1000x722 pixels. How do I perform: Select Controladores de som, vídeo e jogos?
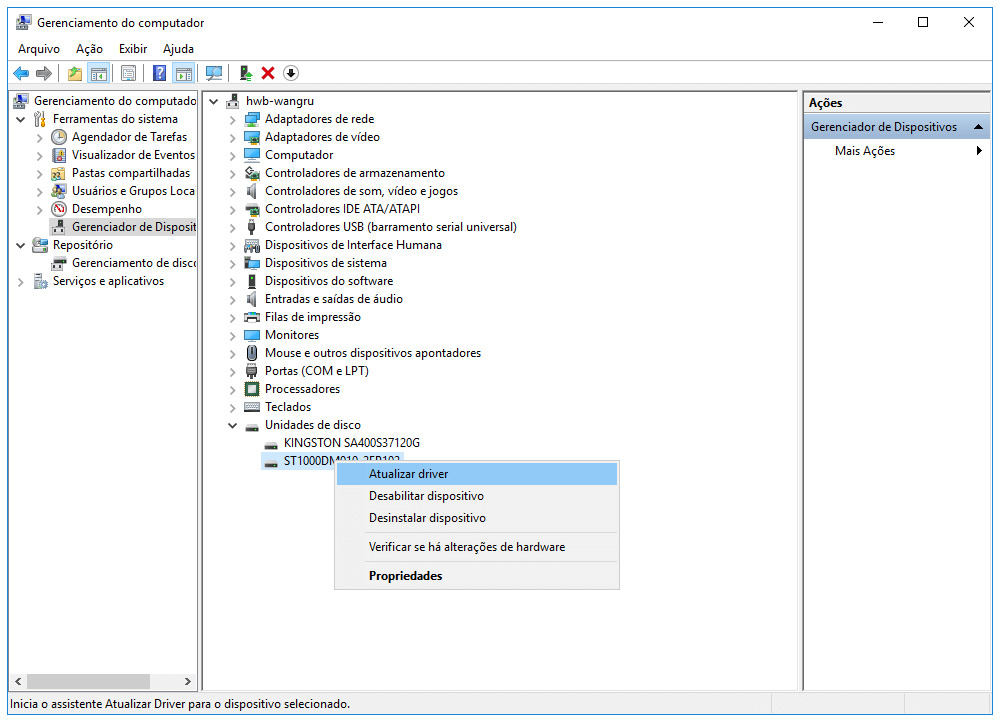coord(361,191)
